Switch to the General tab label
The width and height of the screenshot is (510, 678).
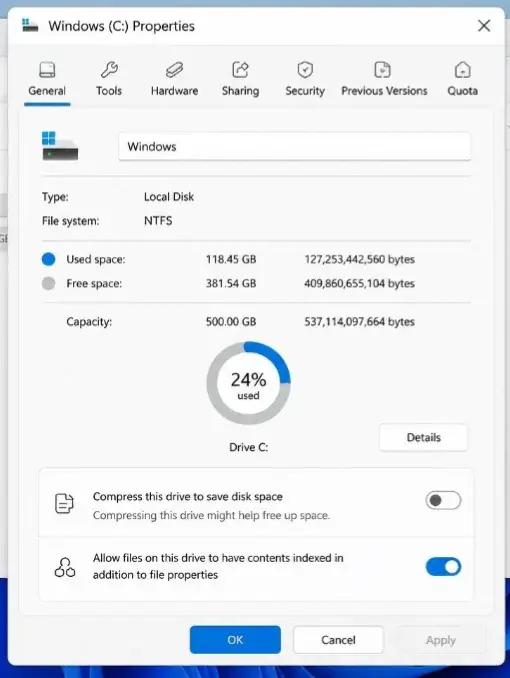(x=47, y=91)
